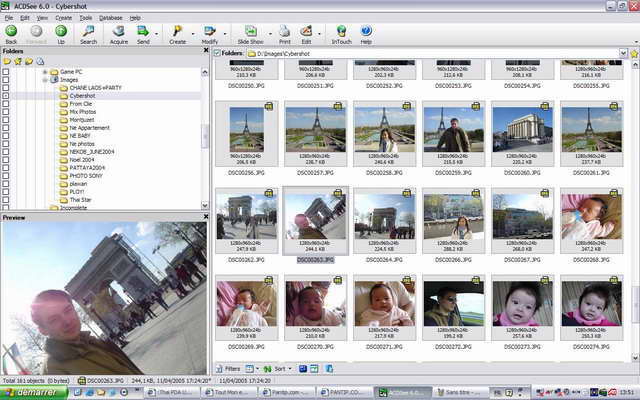Screen dimensions: 640x400
Task: Switch to Pantip.com taskbar window
Action: point(287,392)
